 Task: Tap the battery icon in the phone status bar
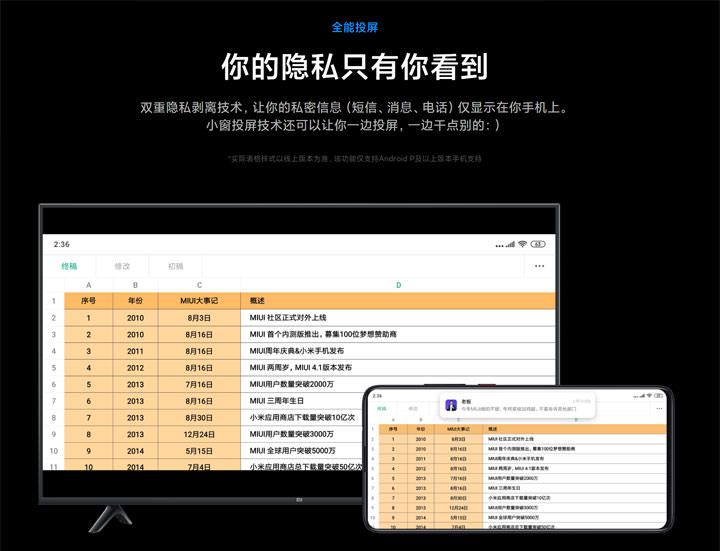click(658, 395)
